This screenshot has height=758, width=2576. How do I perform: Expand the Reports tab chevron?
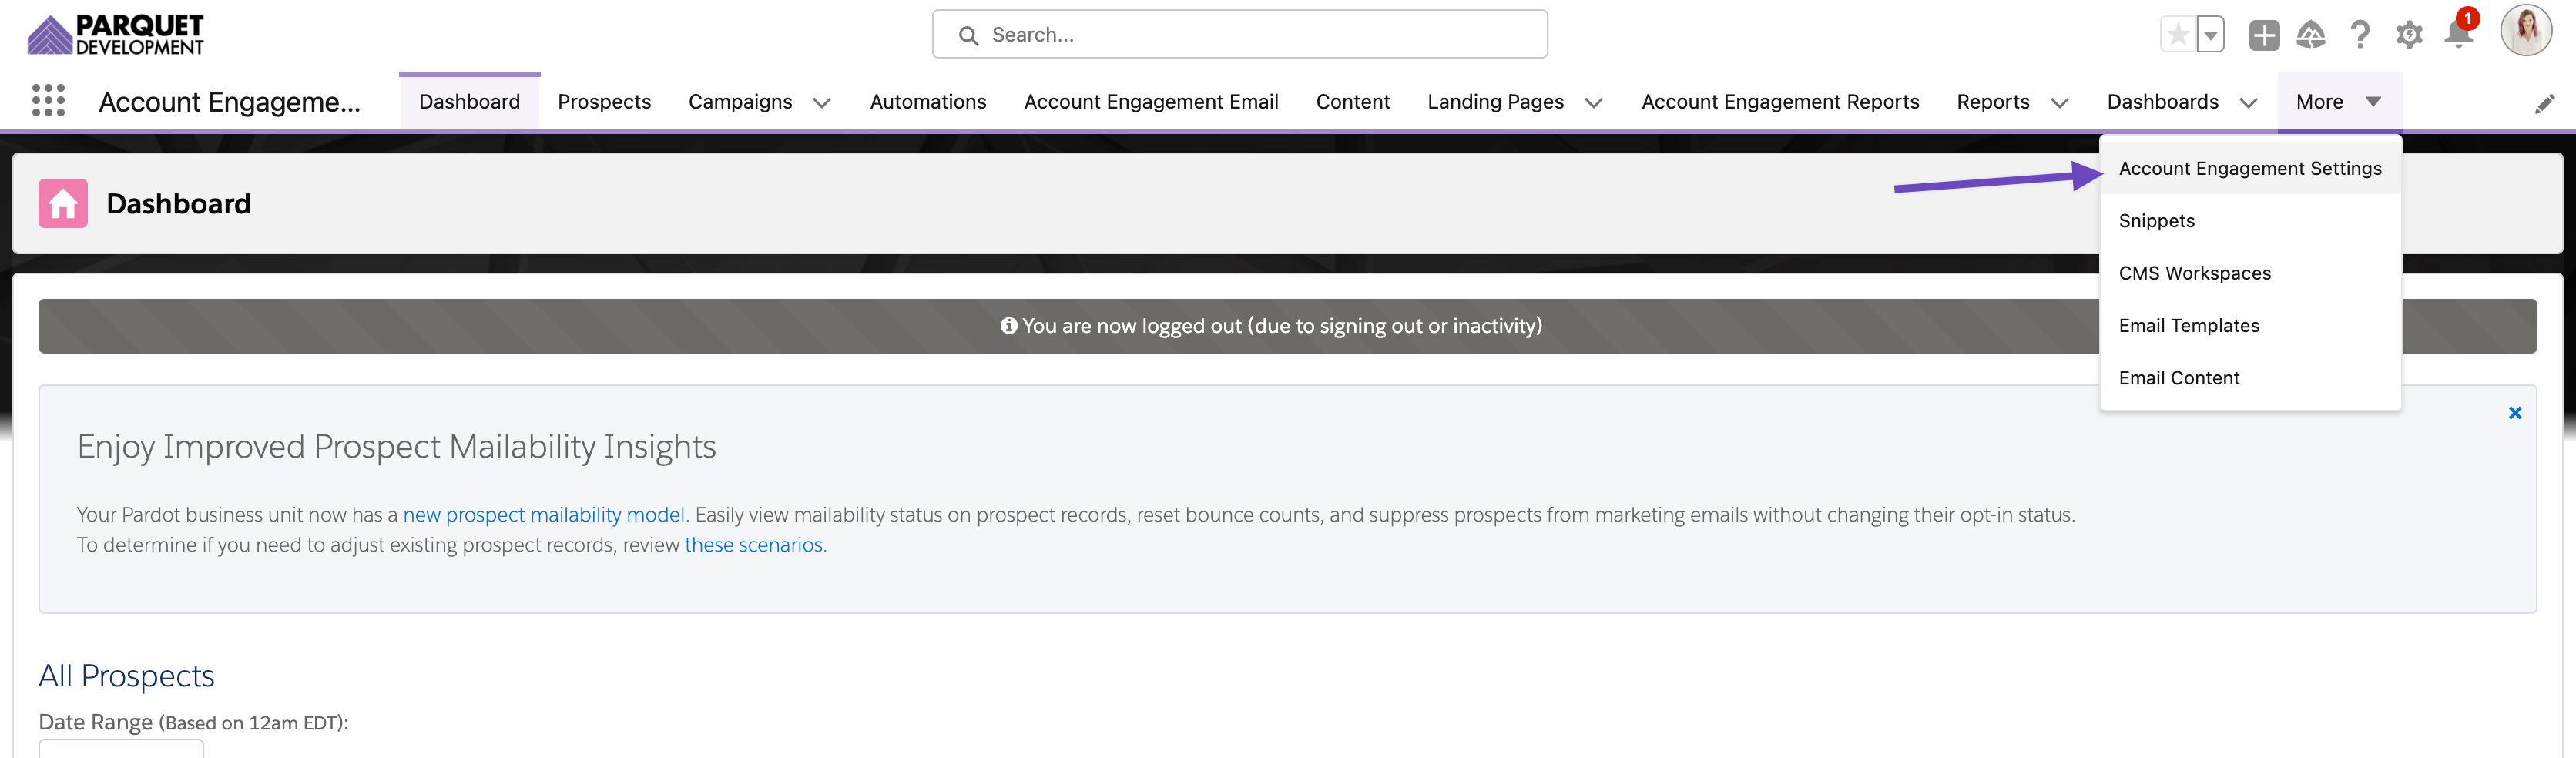click(x=2060, y=103)
